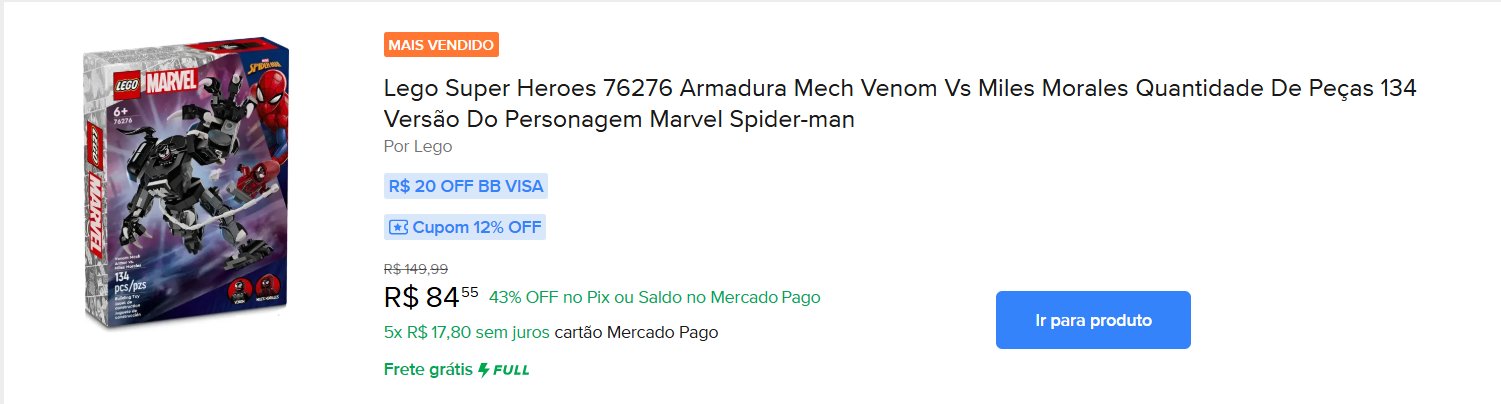1501x404 pixels.
Task: Click the Ir para produto button
Action: pyautogui.click(x=1093, y=320)
